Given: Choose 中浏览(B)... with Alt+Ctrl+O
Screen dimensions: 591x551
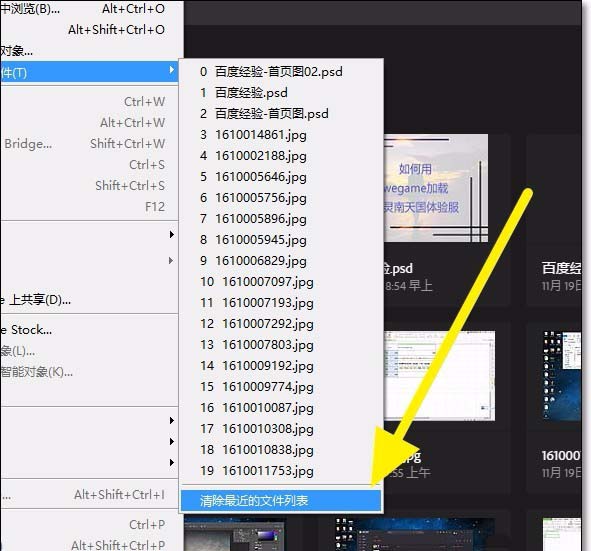Looking at the screenshot, I should point(89,9).
